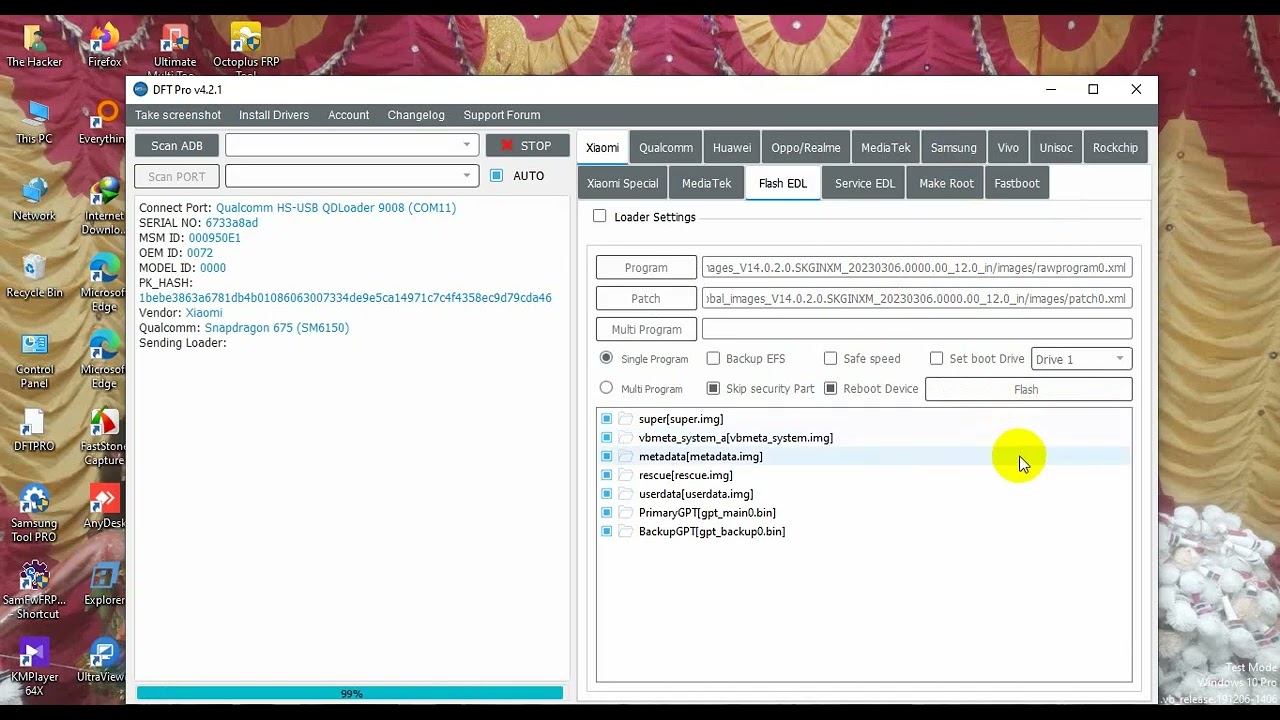
Task: Click the Multi Program browse button
Action: click(x=646, y=329)
